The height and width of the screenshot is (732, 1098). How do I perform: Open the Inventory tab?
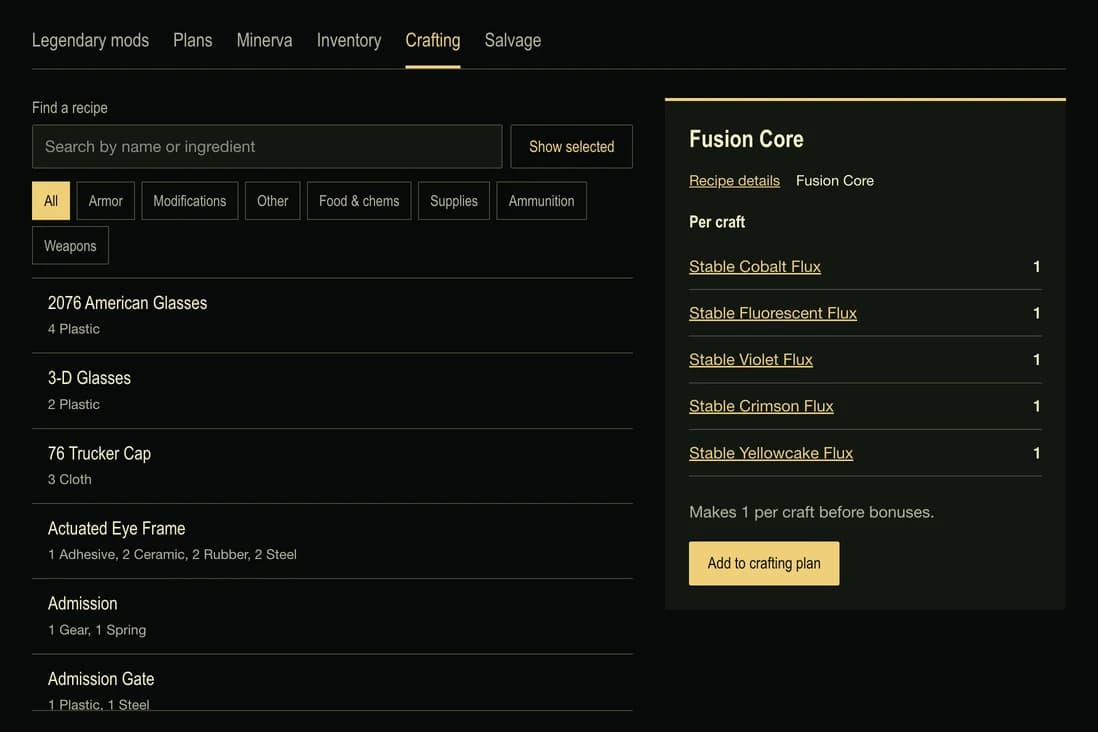tap(349, 41)
